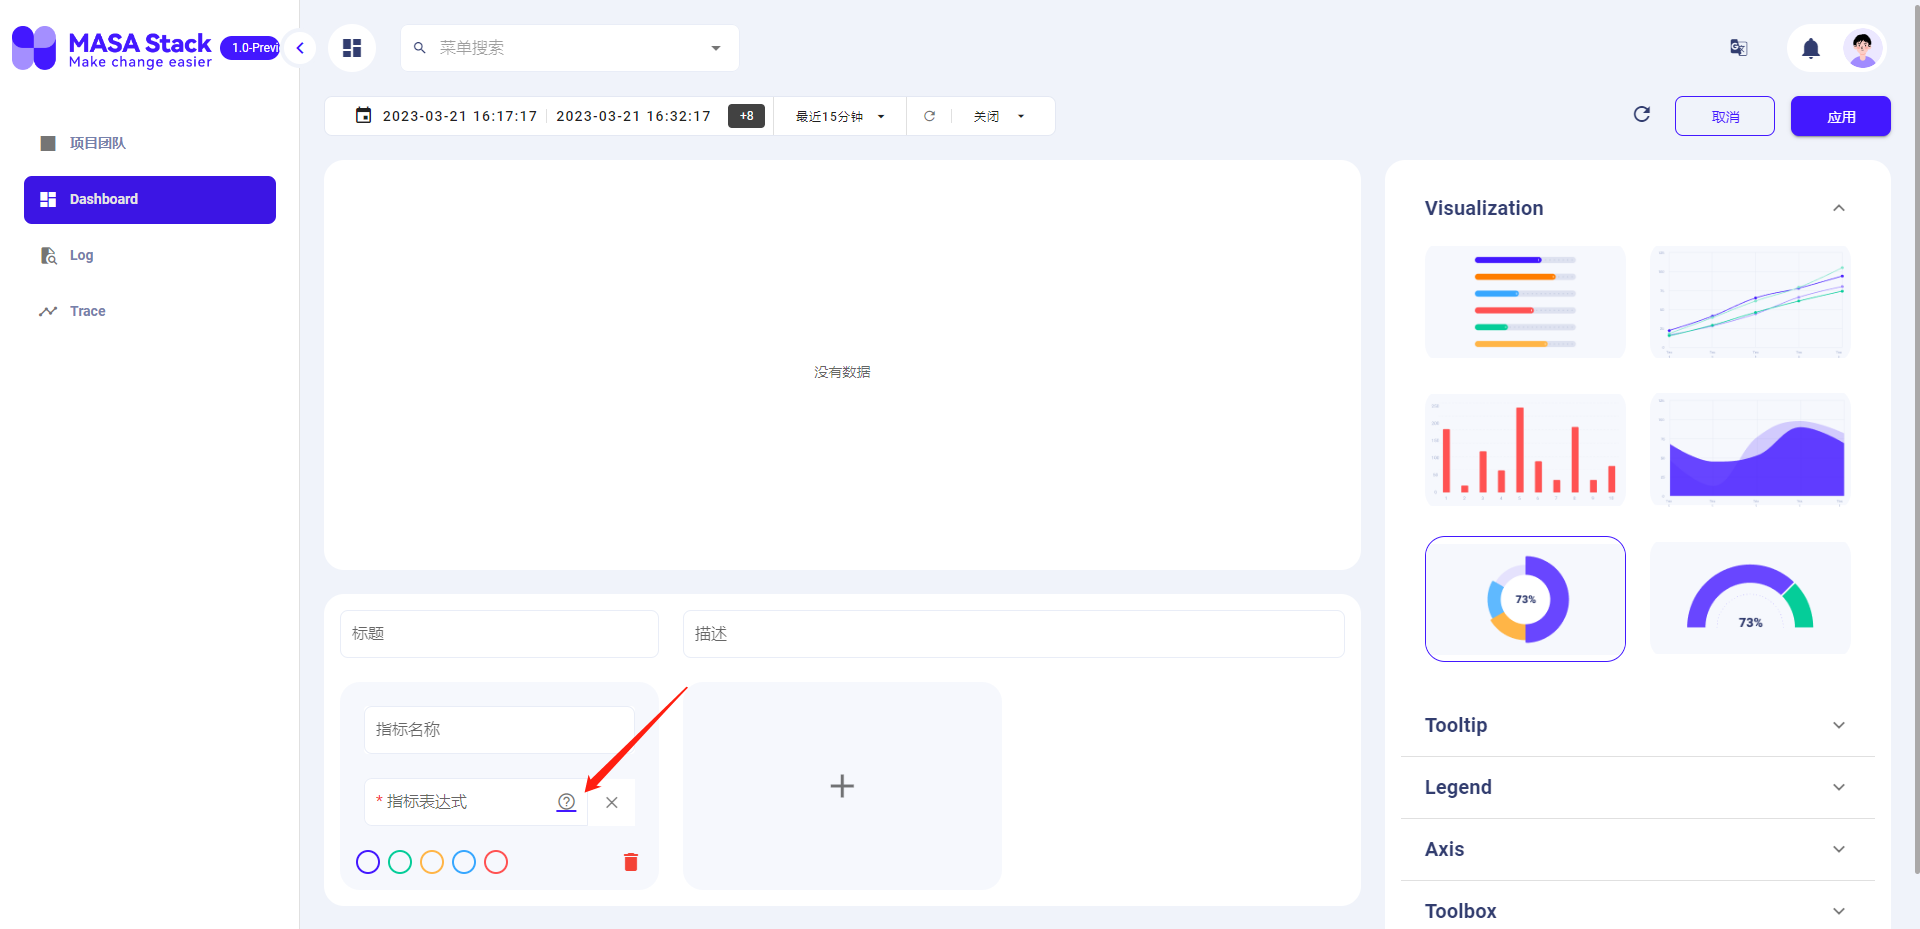Focus the 菜单搜索 search box
This screenshot has height=929, width=1920.
click(570, 48)
